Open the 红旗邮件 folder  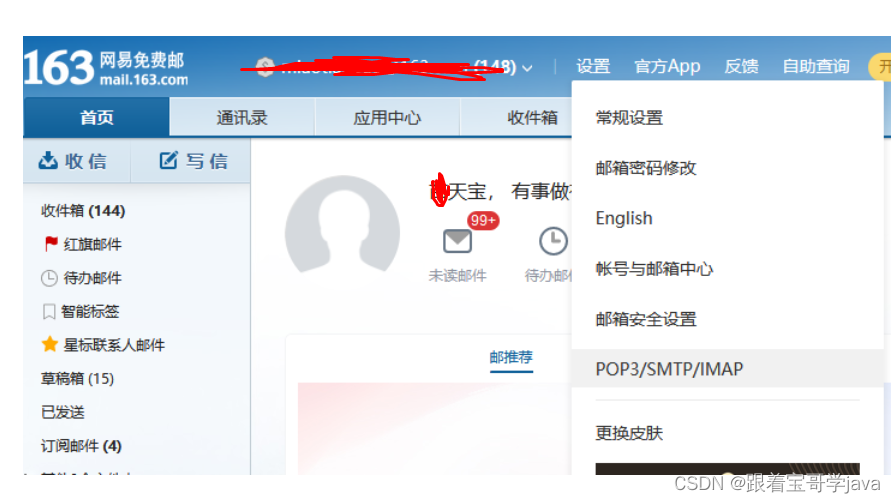92,244
